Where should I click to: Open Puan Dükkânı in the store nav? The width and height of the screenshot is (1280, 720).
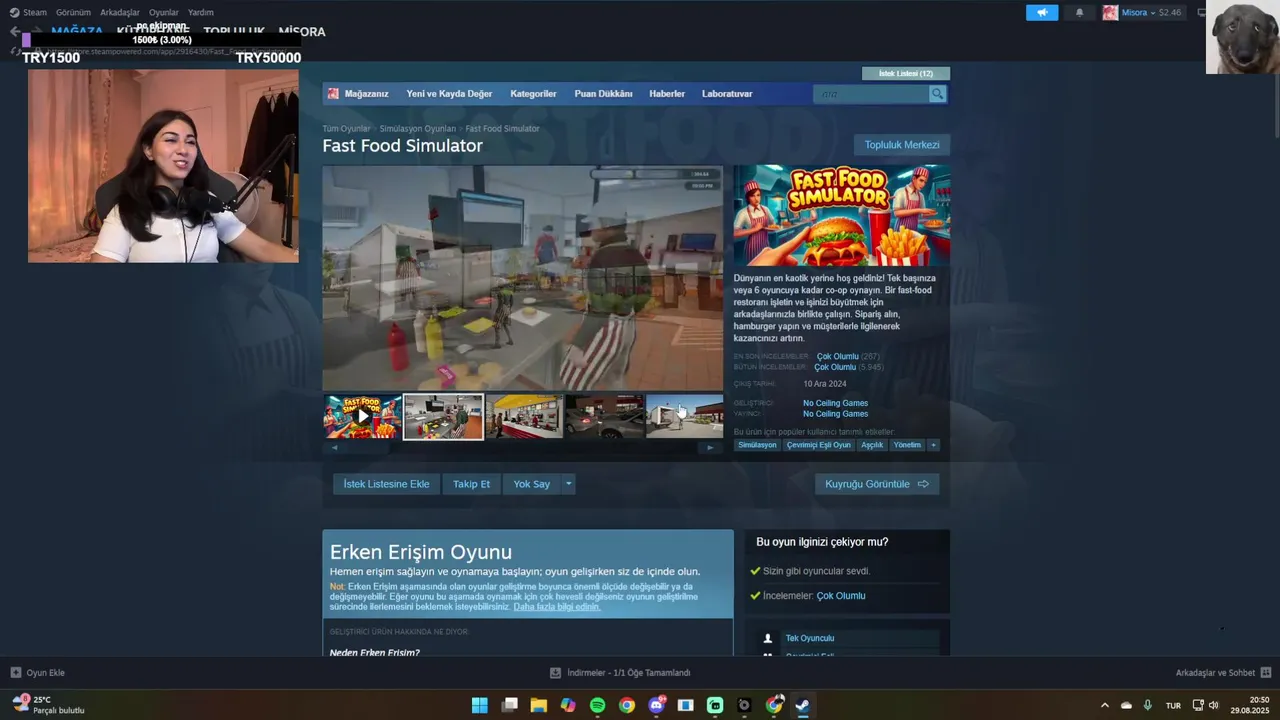603,94
